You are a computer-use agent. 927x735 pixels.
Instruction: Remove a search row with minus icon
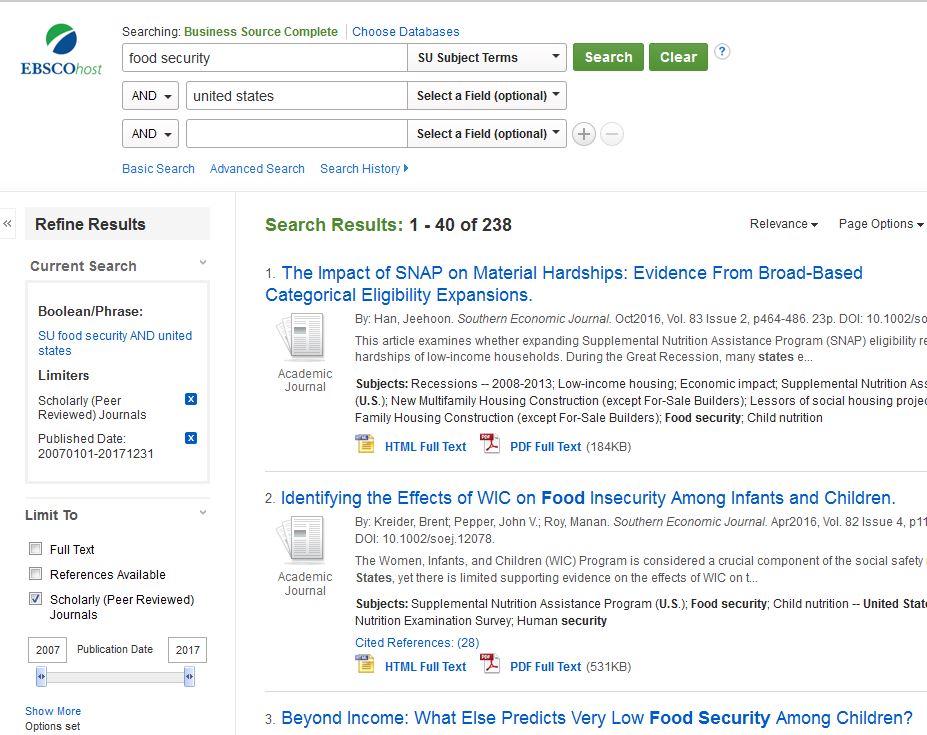click(612, 134)
